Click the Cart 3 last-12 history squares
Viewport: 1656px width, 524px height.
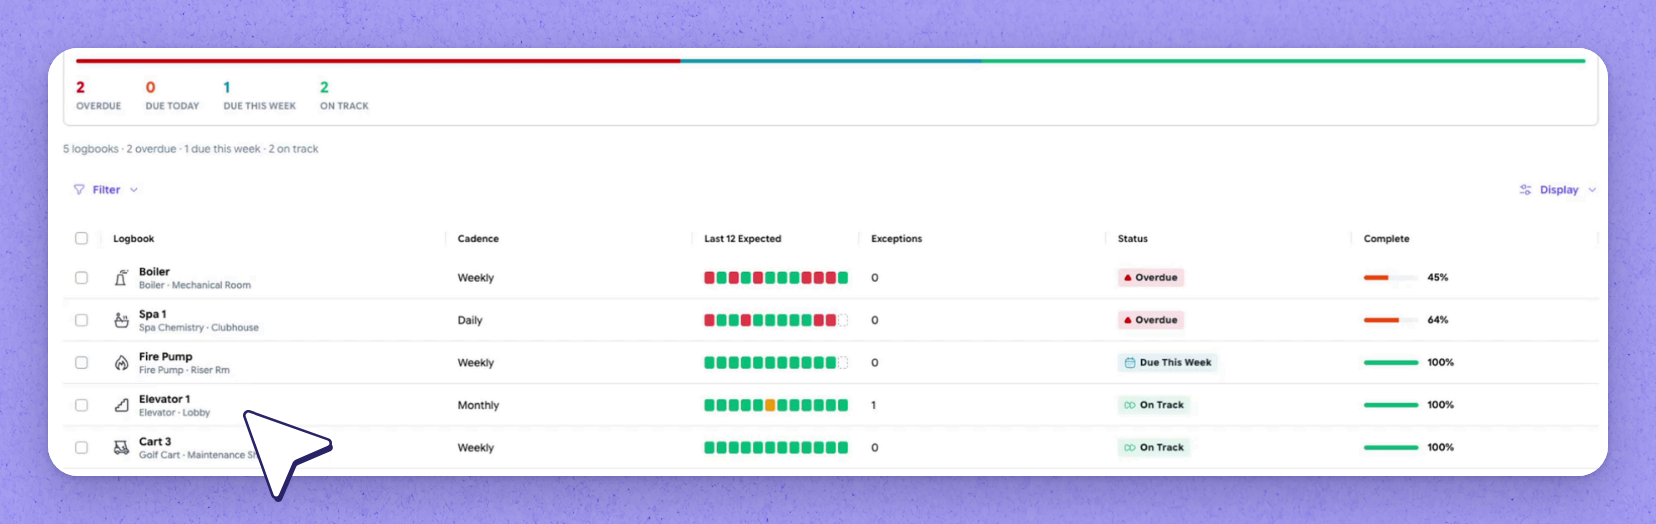[776, 448]
